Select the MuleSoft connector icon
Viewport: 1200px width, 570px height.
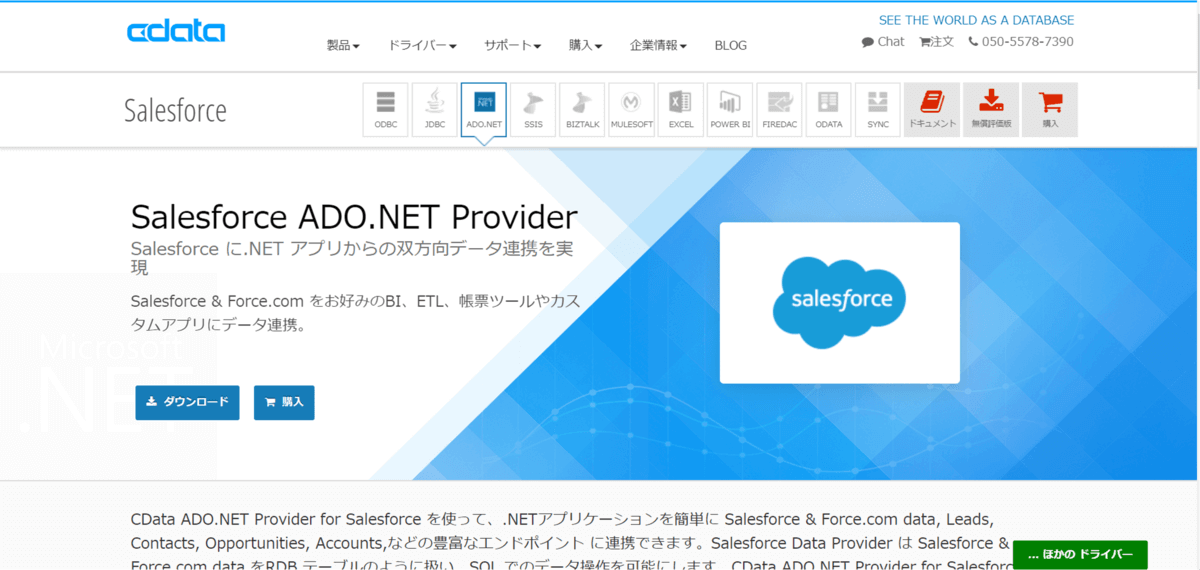coord(631,109)
